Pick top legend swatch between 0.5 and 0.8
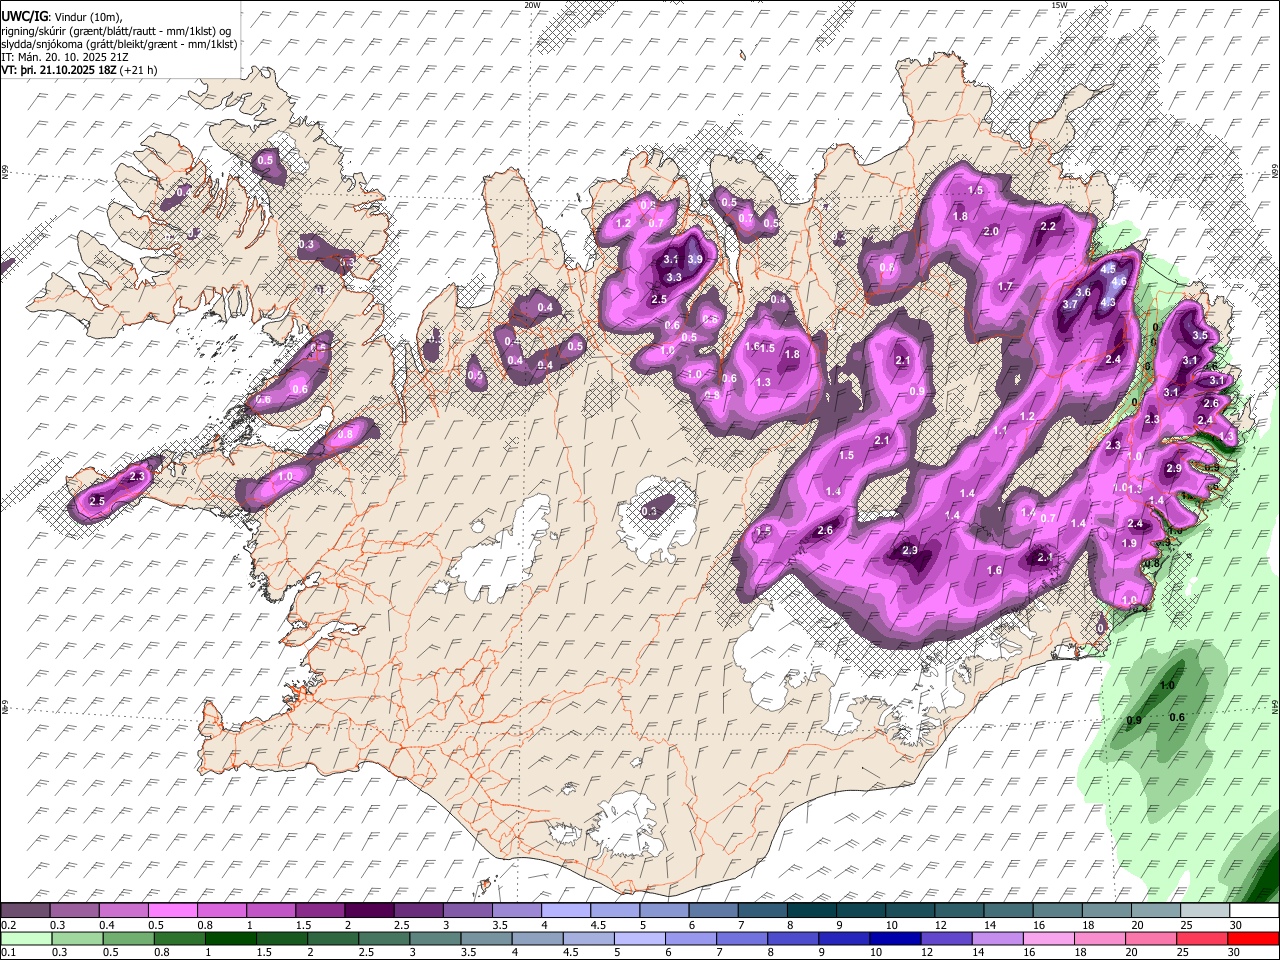This screenshot has width=1280, height=960. (x=173, y=911)
